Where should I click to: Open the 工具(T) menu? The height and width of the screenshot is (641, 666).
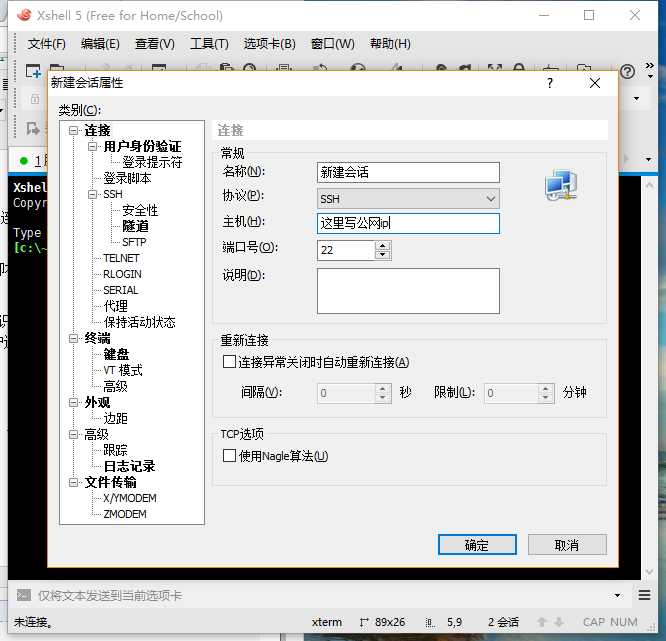(209, 44)
